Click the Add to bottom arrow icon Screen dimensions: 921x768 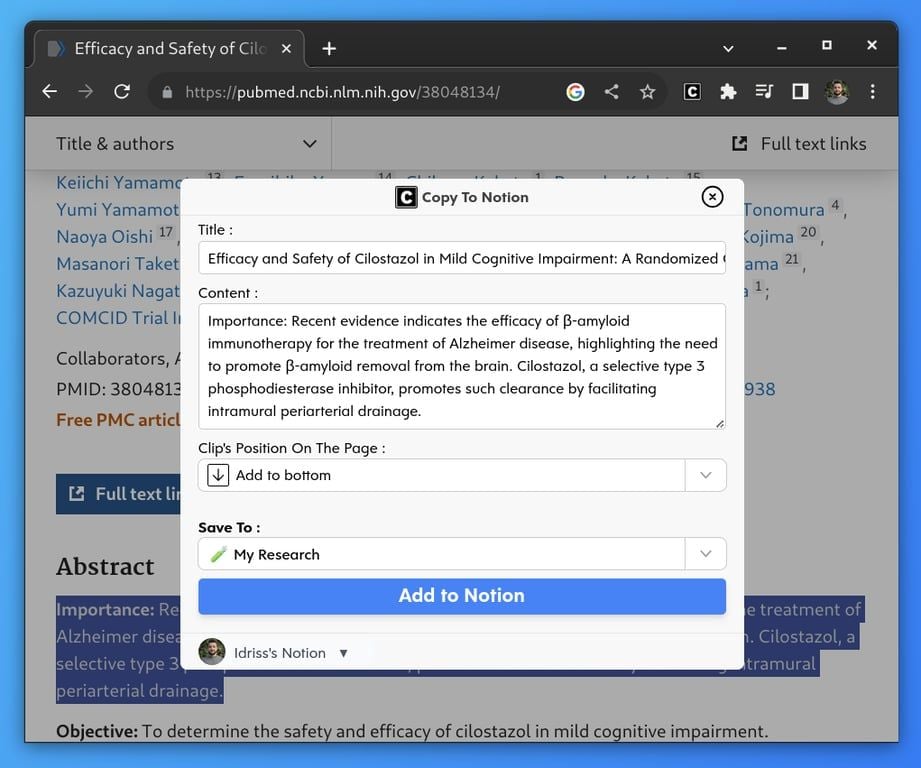[x=218, y=475]
